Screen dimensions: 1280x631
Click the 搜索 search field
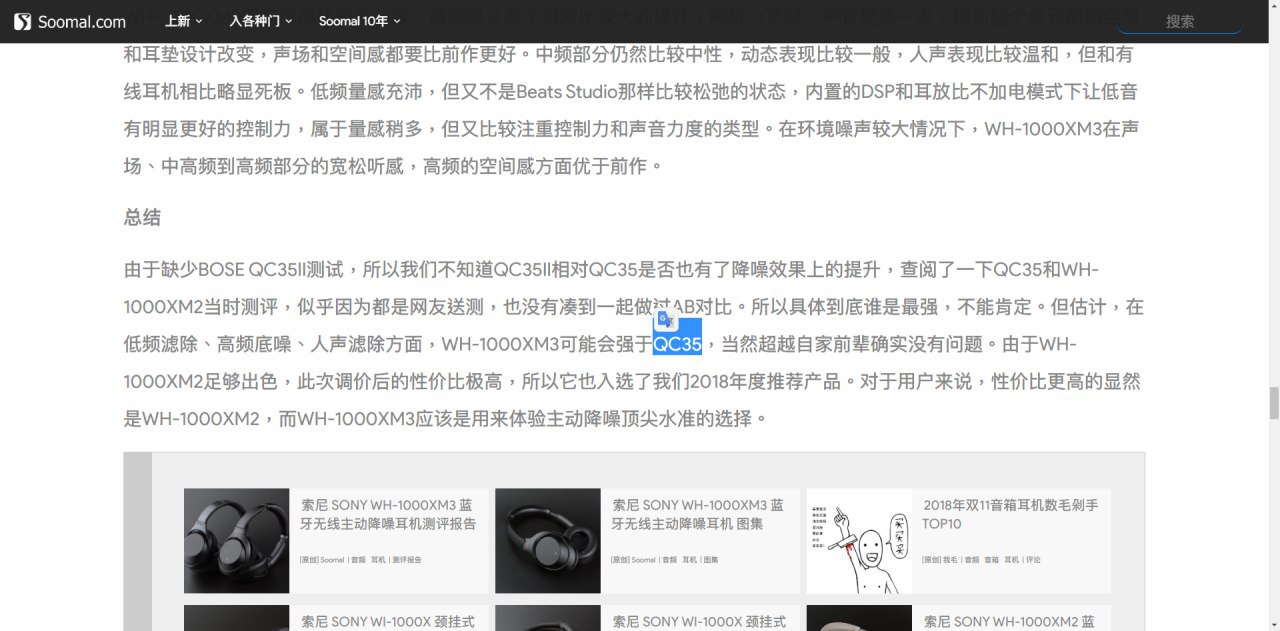click(x=1180, y=21)
